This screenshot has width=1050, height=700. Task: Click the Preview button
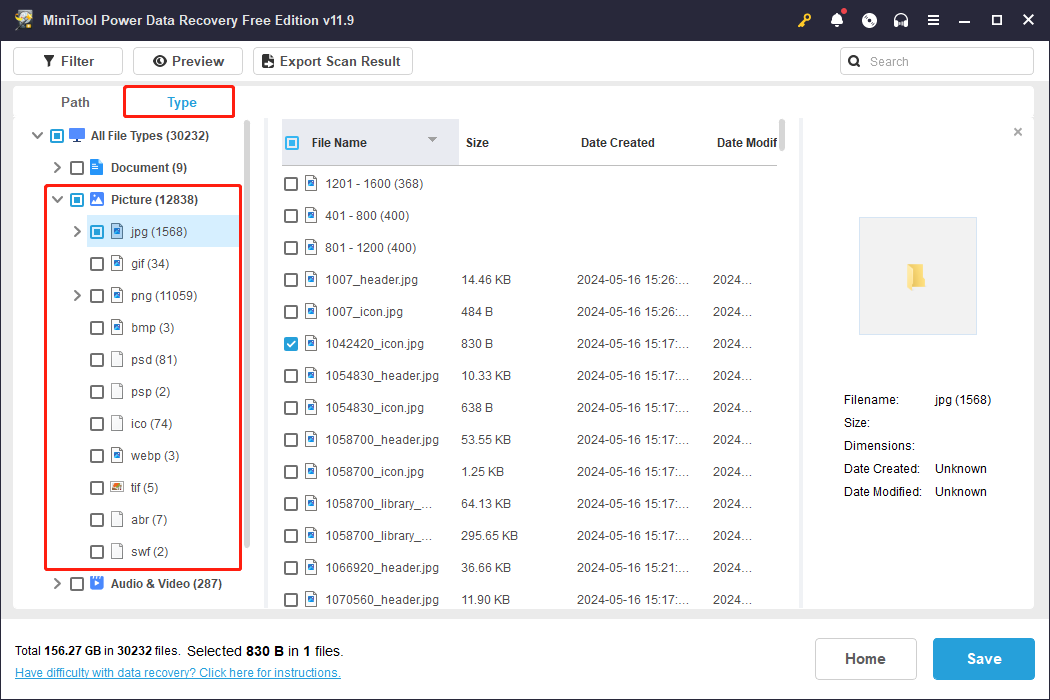188,61
